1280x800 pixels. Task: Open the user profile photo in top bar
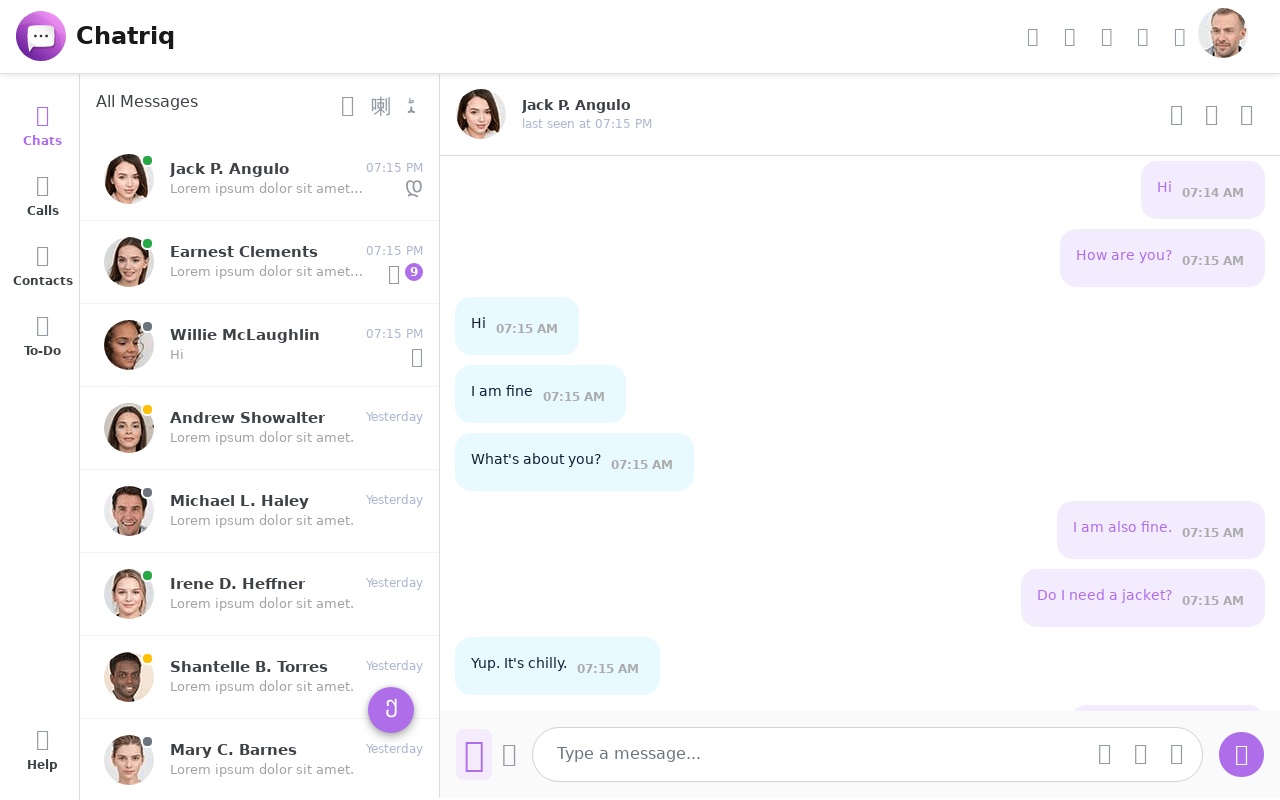pos(1222,33)
